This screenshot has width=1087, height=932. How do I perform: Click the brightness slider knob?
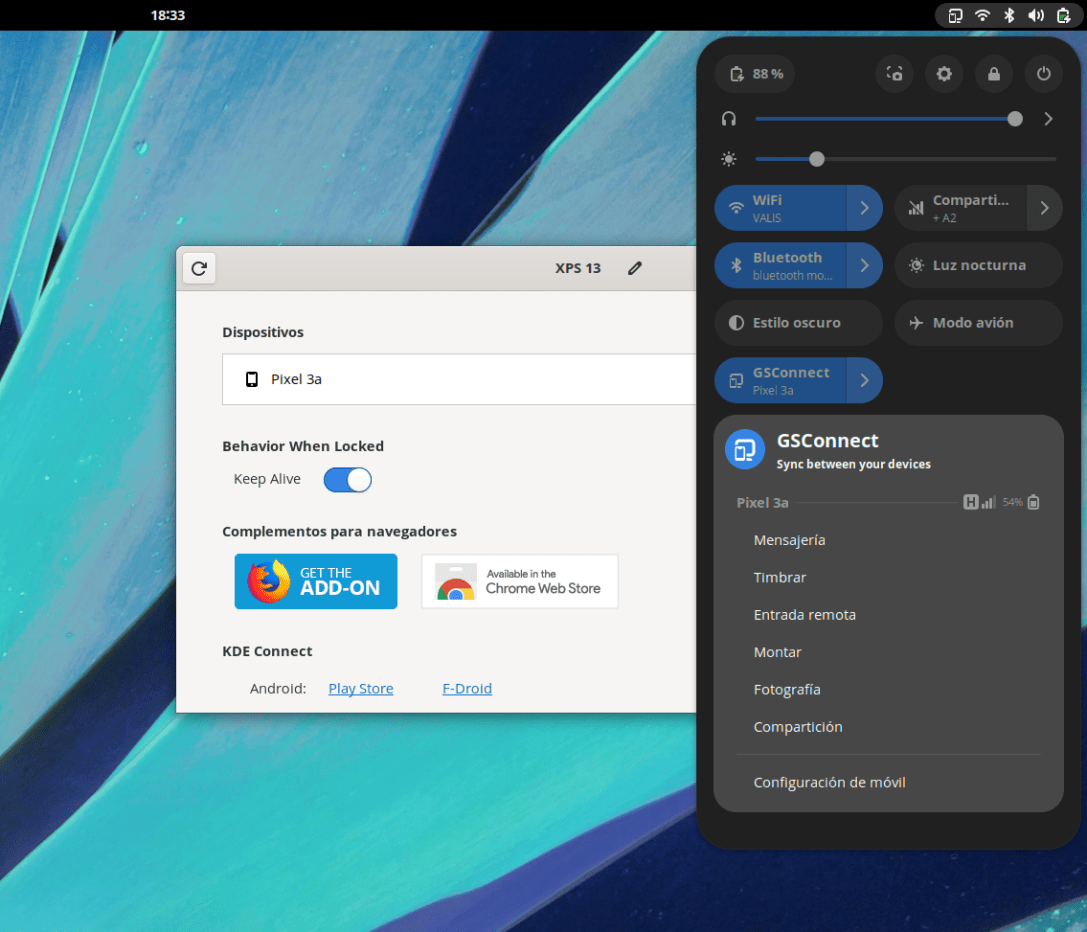(817, 159)
